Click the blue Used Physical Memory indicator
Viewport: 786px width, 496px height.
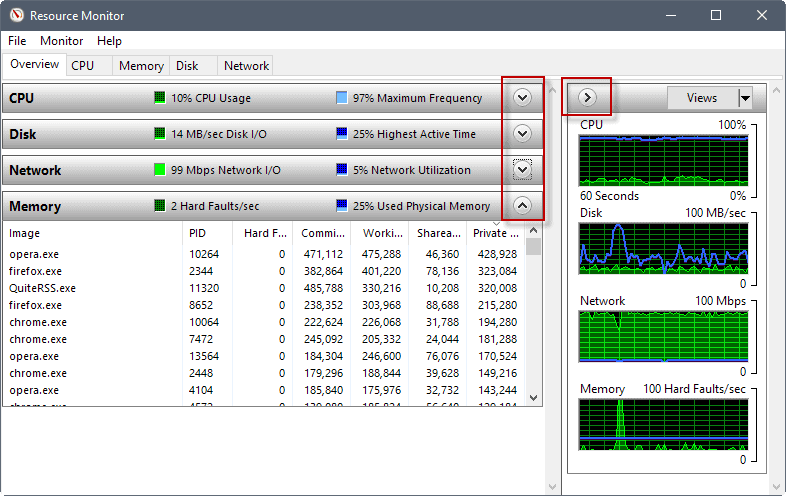pos(342,206)
